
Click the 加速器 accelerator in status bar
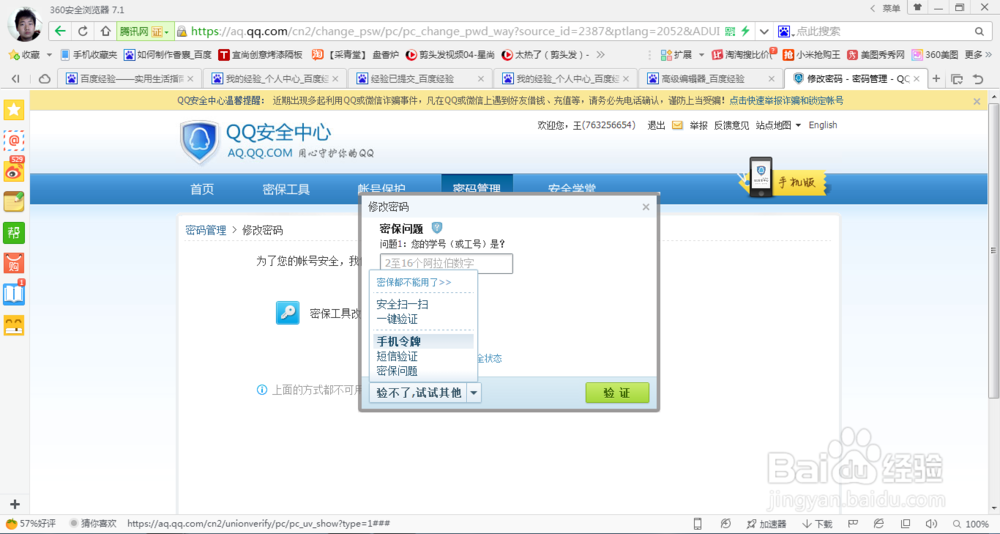click(x=766, y=524)
